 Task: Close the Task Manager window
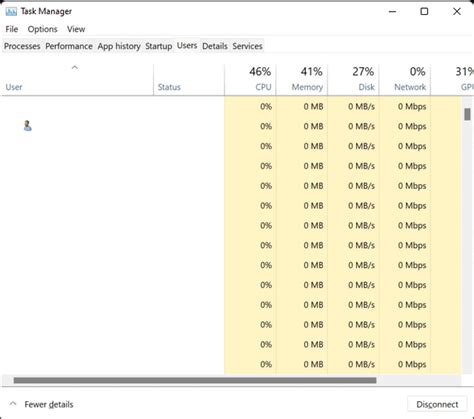[x=457, y=12]
